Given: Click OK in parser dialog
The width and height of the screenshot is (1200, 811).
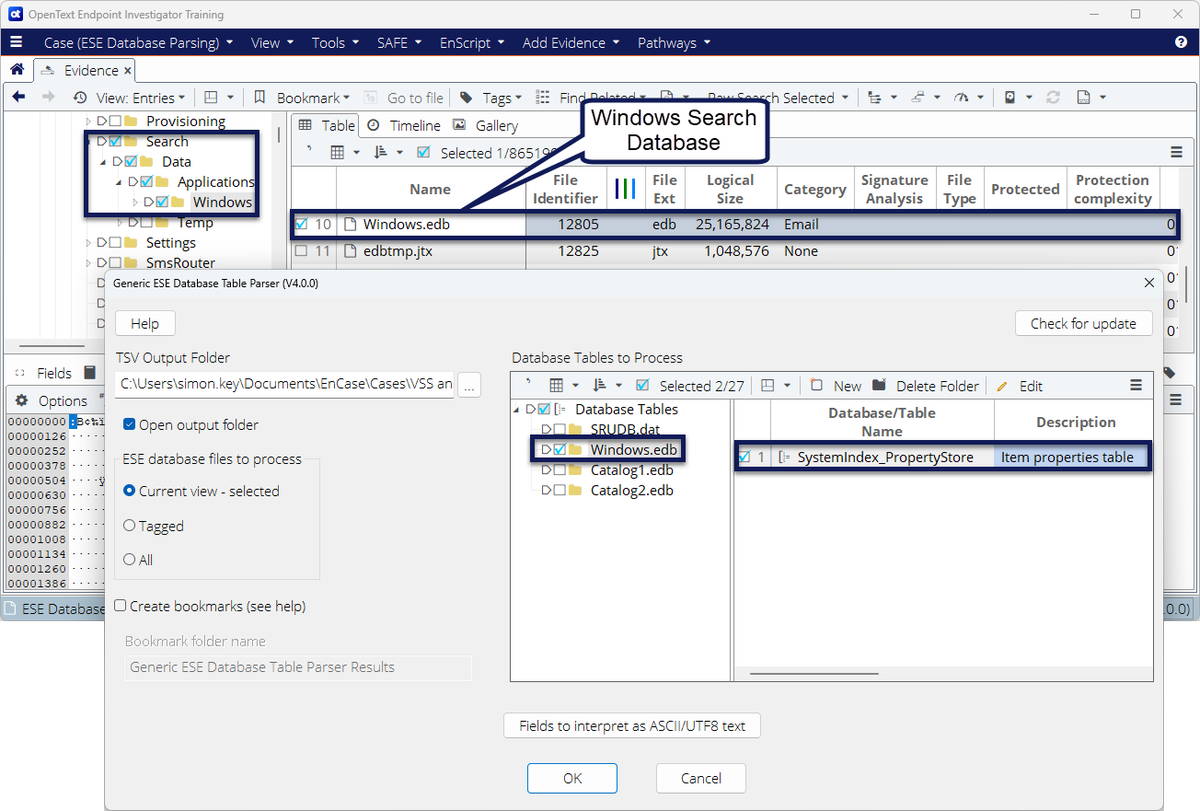Looking at the screenshot, I should pyautogui.click(x=572, y=778).
